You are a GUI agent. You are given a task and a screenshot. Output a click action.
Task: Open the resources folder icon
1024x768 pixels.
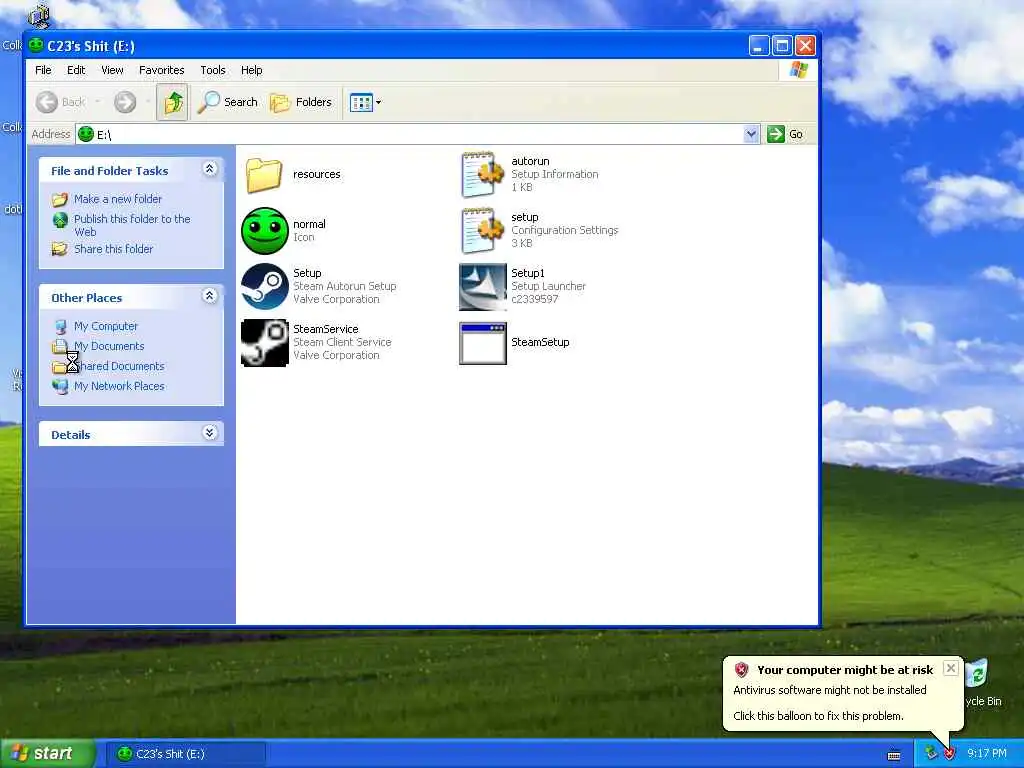pyautogui.click(x=264, y=175)
